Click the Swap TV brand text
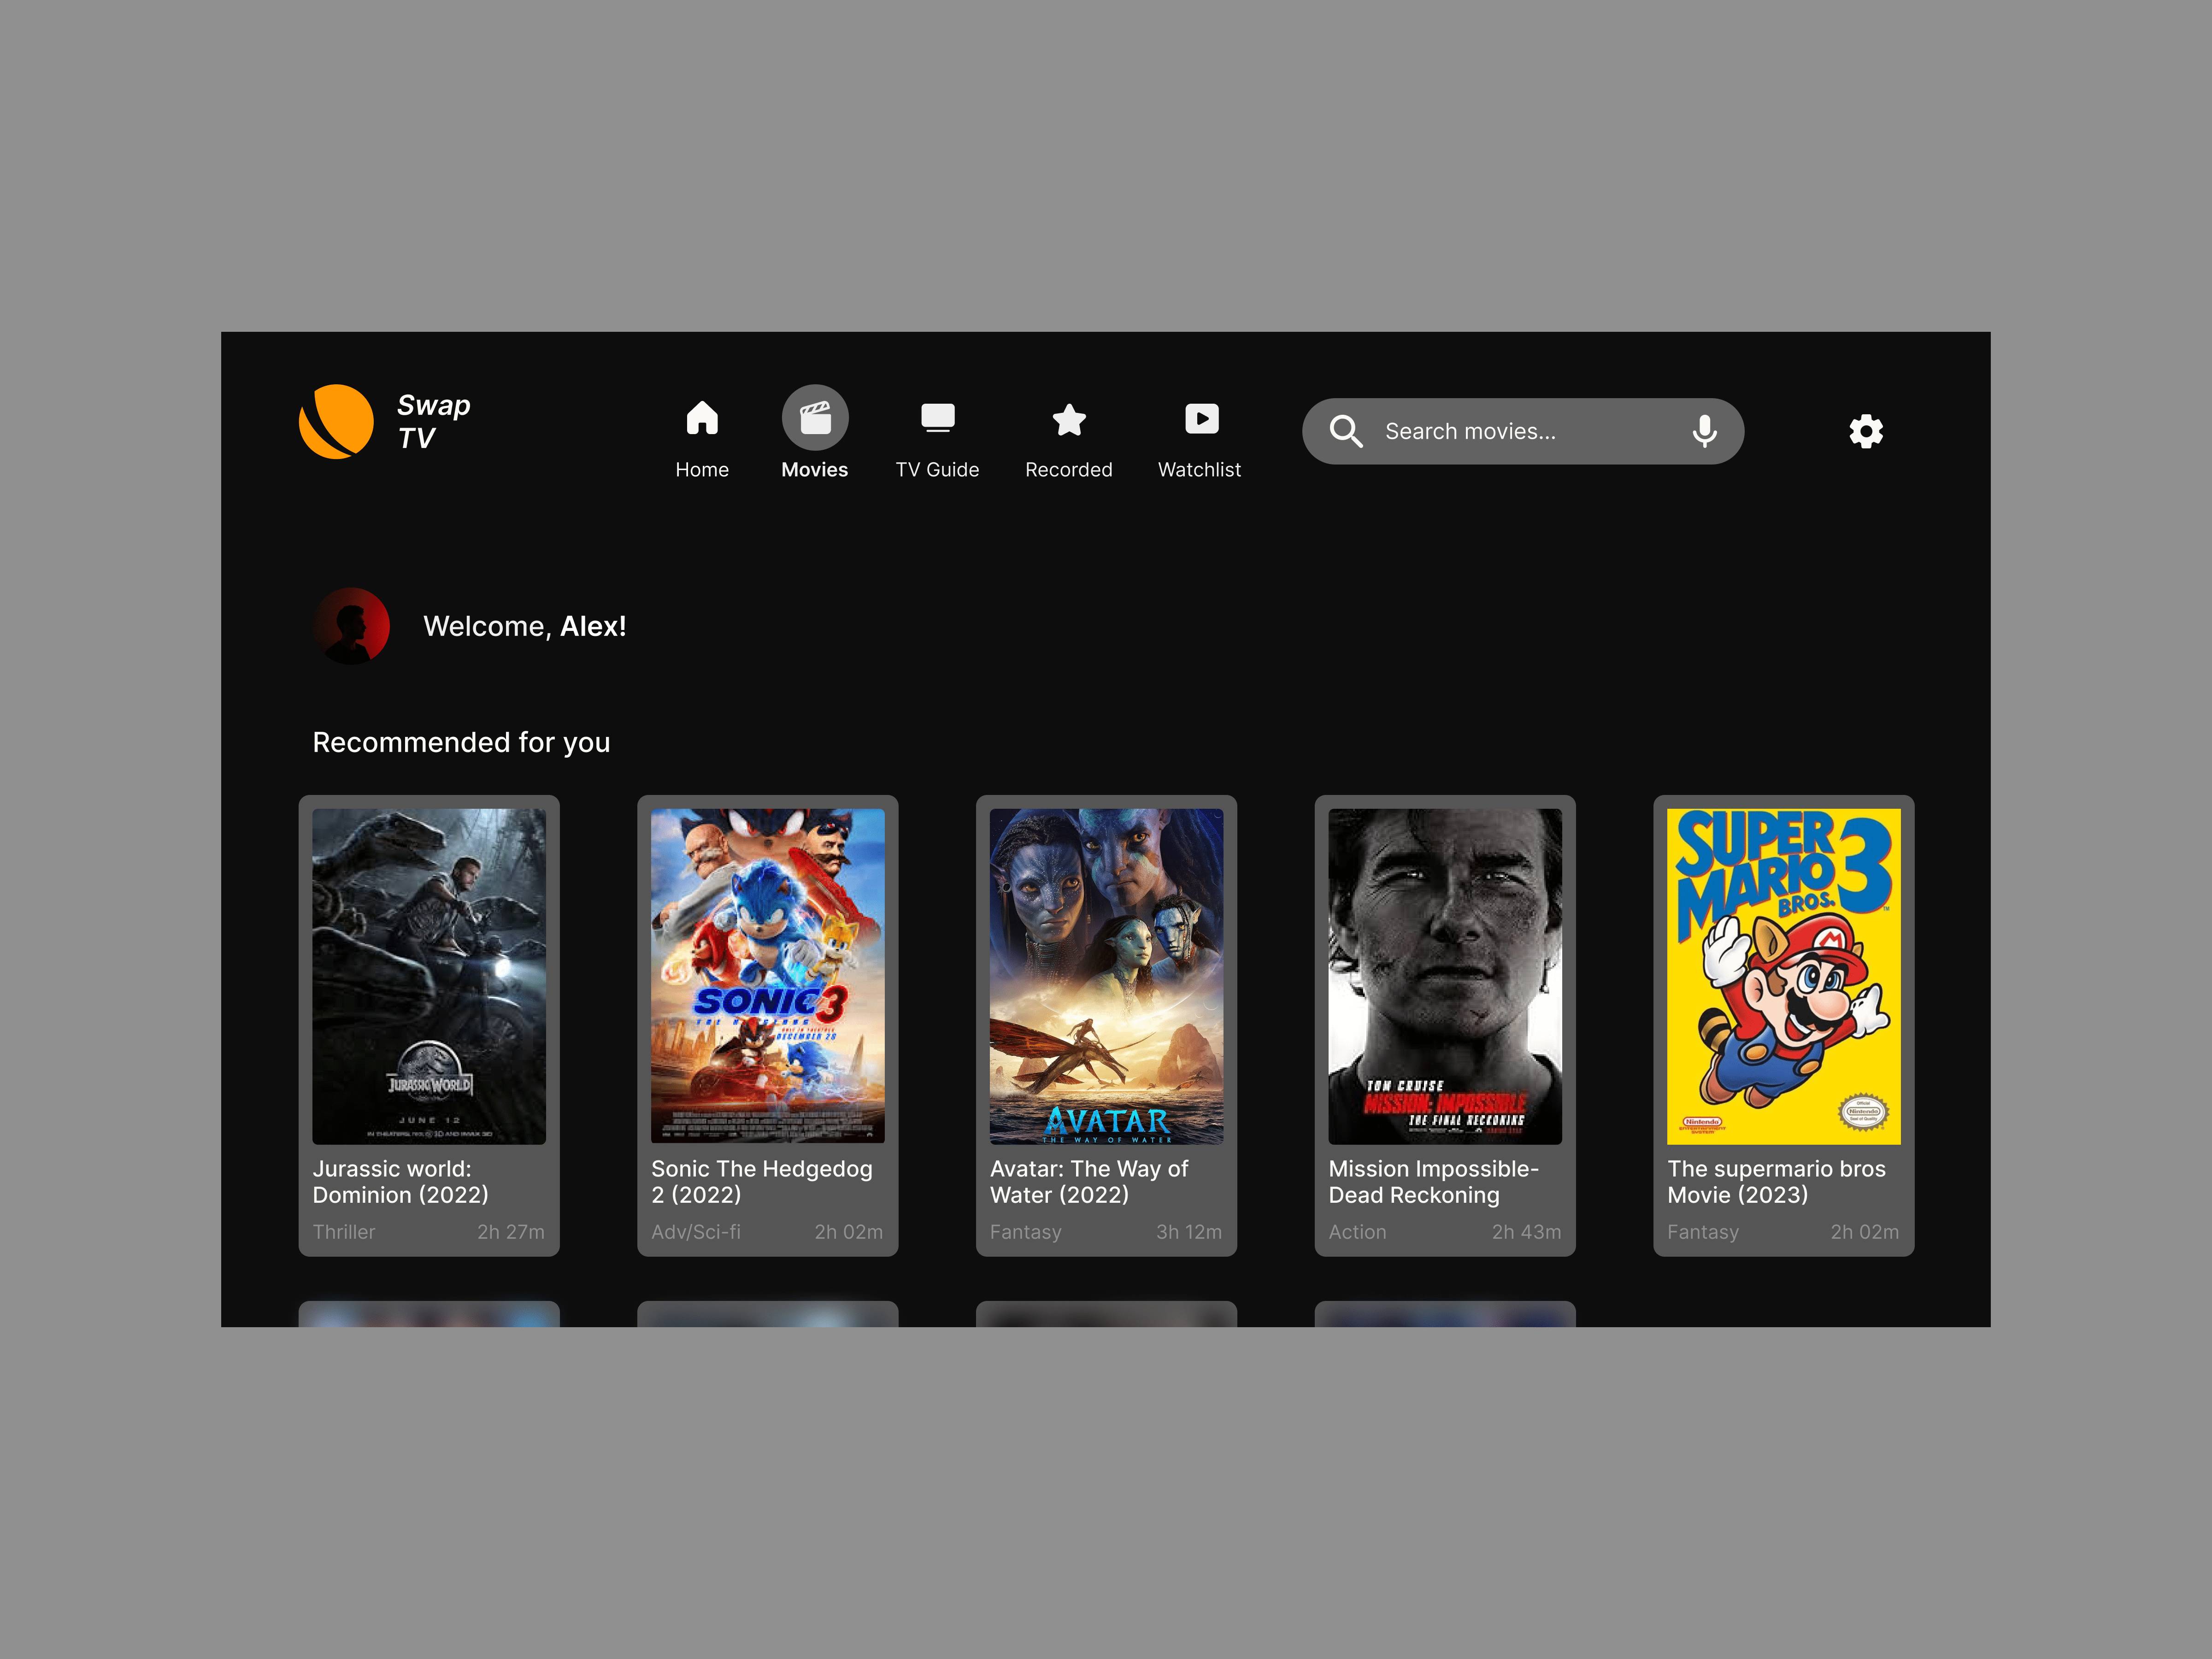The image size is (2212, 1659). pyautogui.click(x=433, y=421)
